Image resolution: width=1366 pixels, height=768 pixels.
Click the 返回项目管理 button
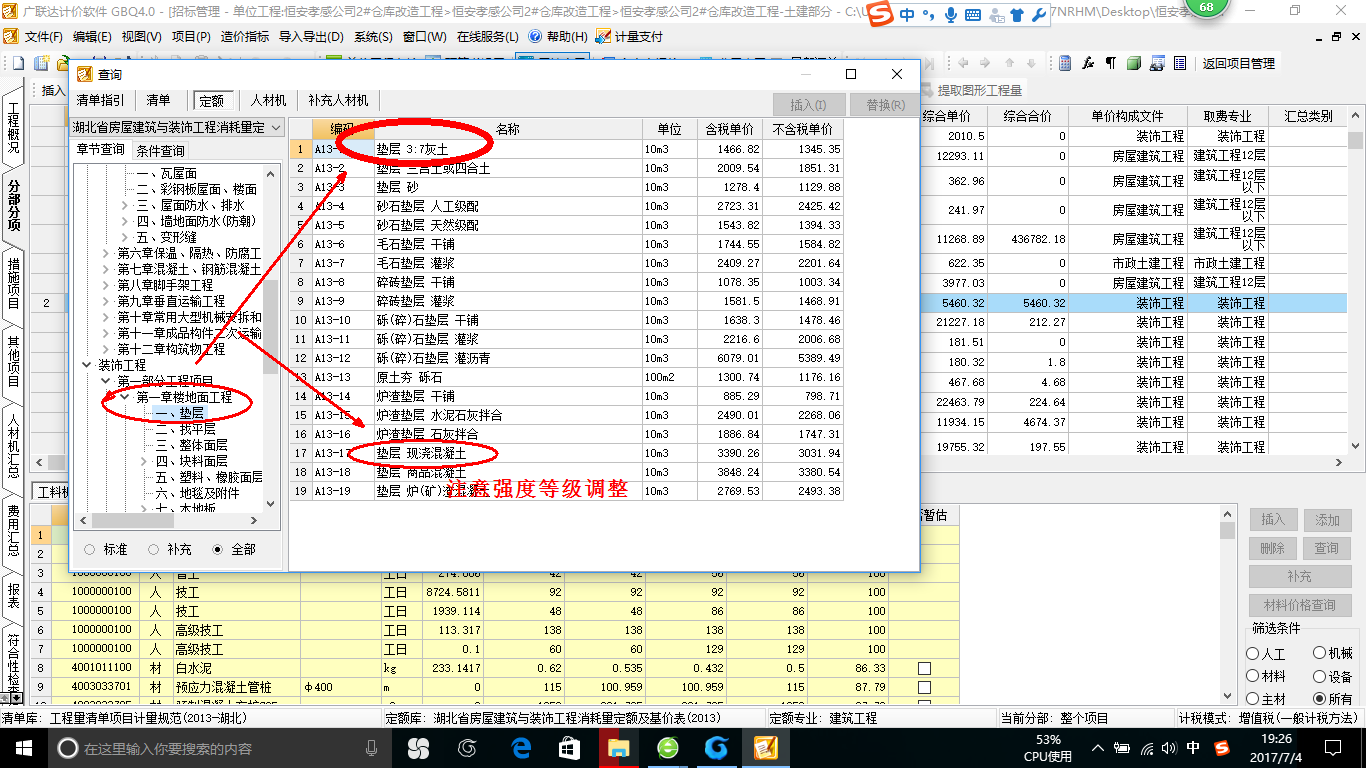click(x=1238, y=63)
